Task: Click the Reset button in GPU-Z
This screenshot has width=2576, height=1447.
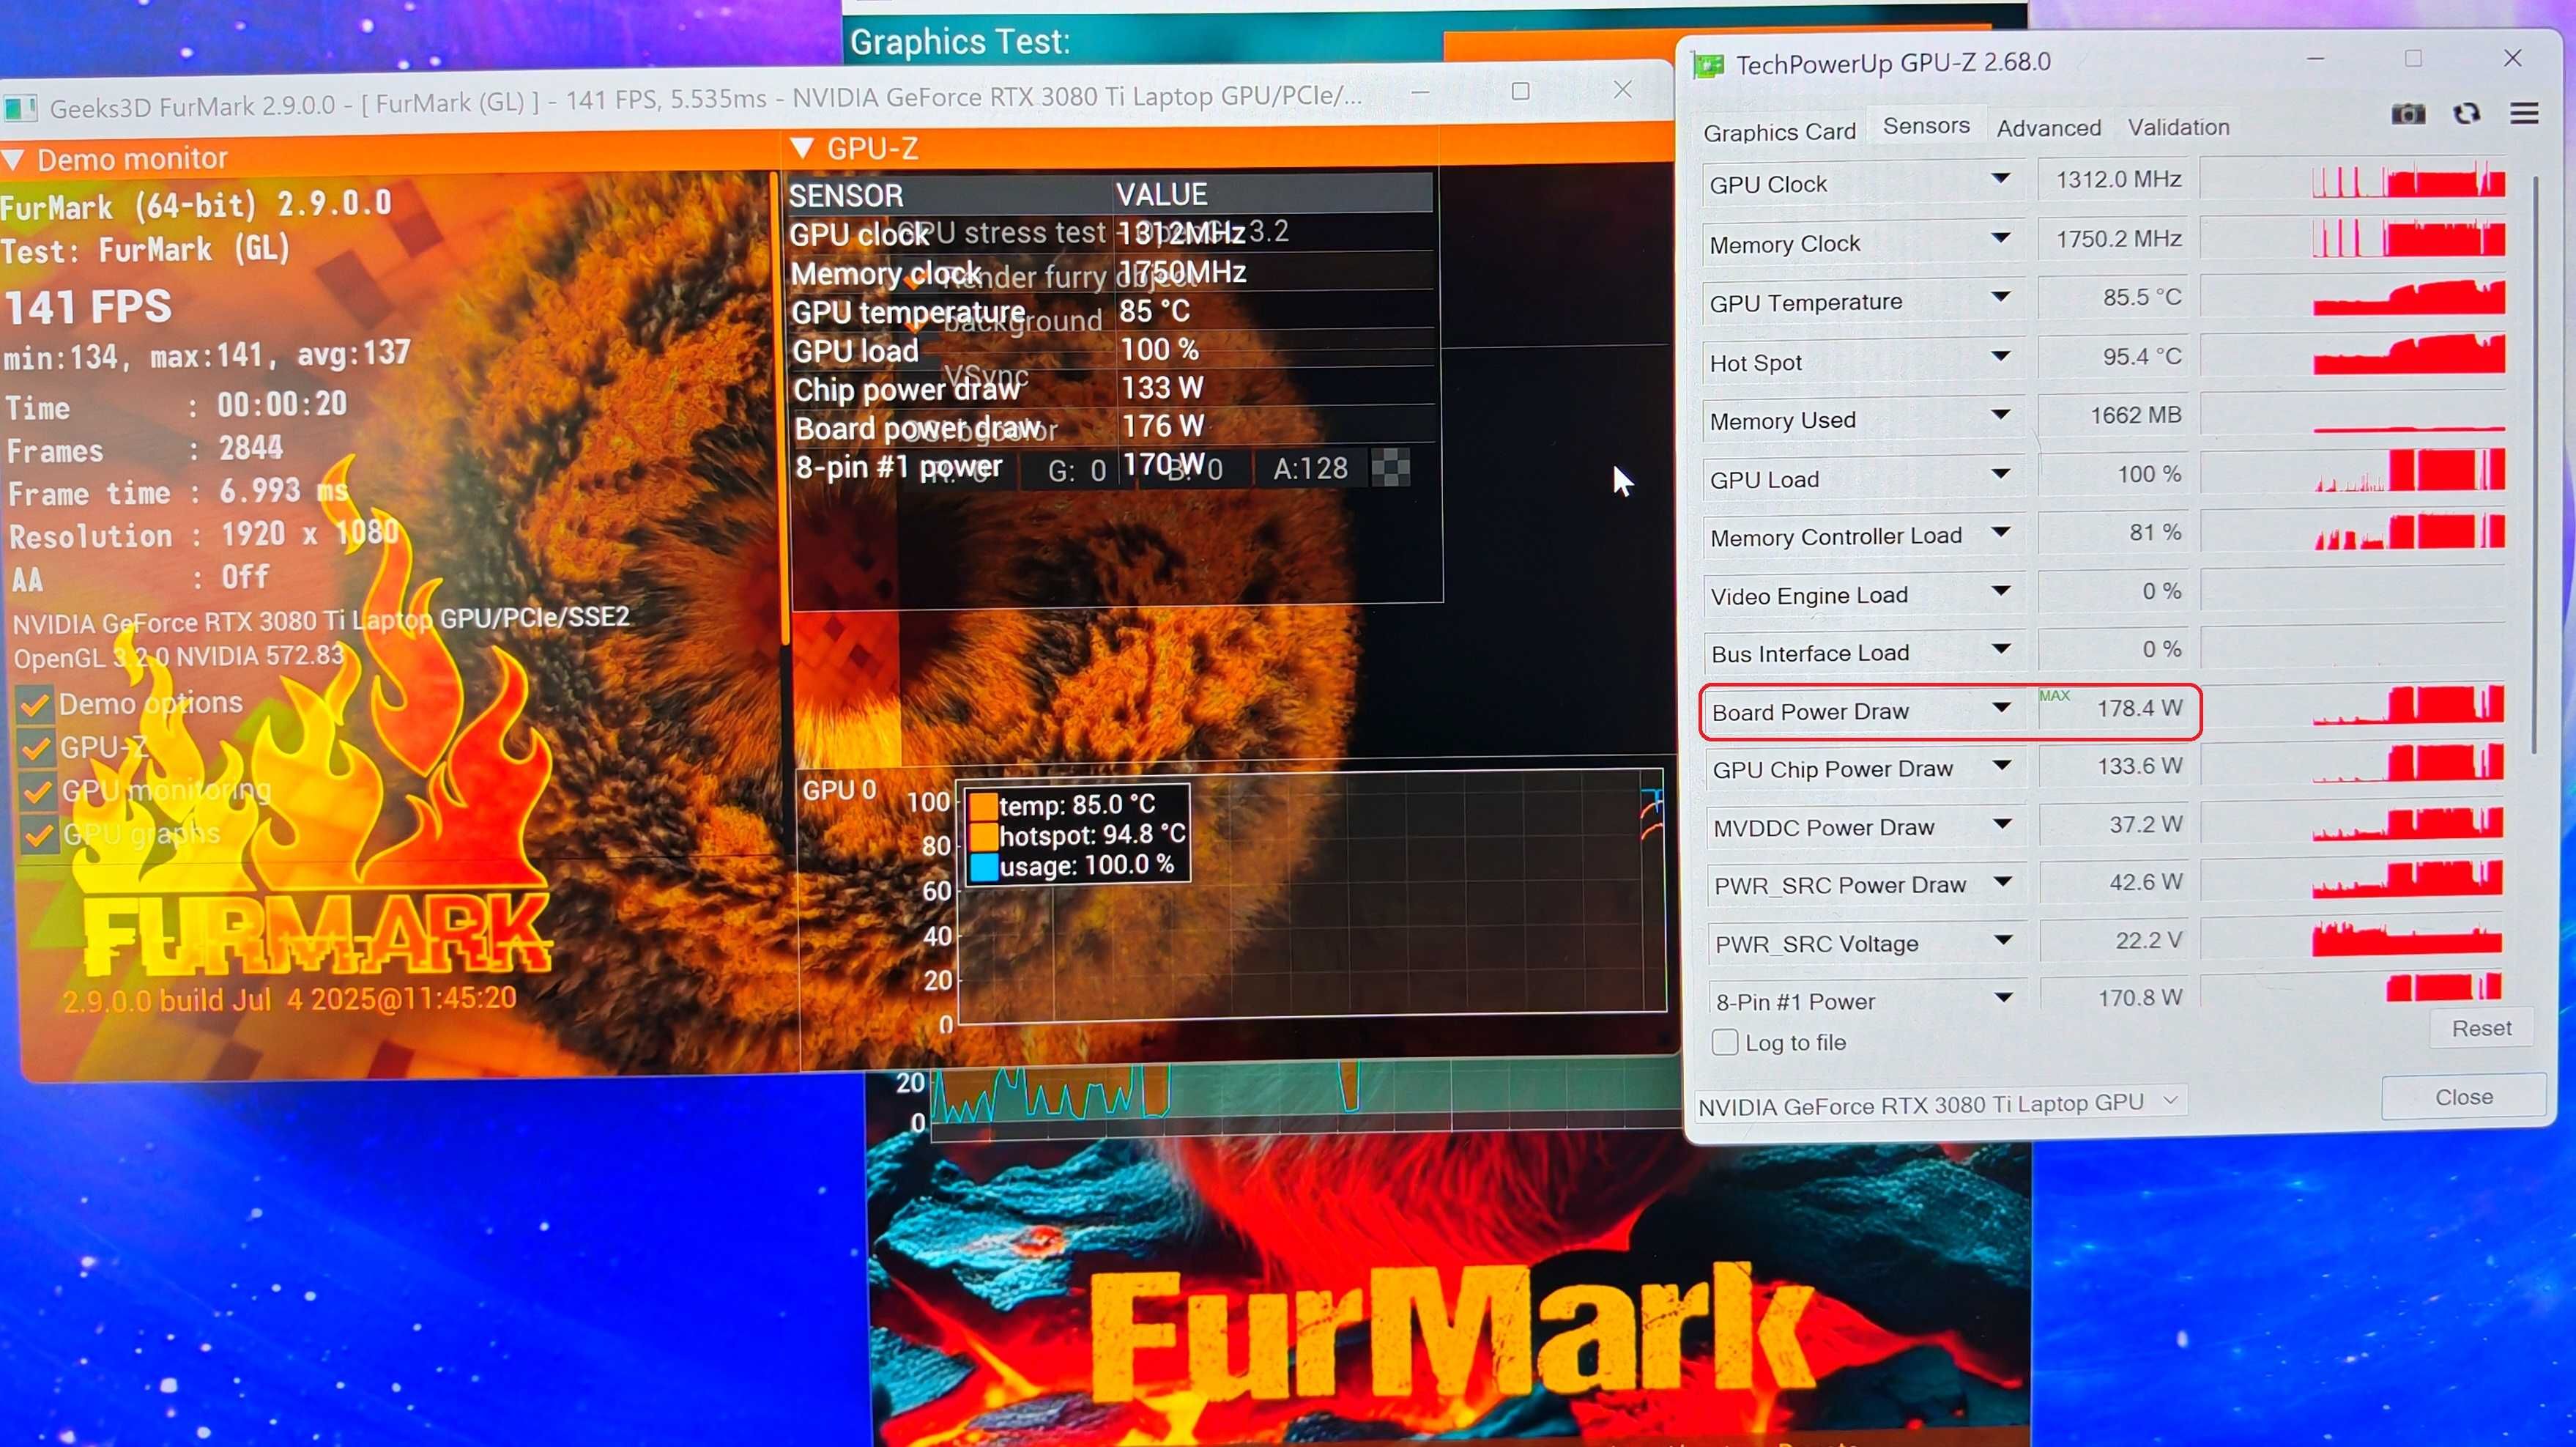Action: (2481, 1028)
